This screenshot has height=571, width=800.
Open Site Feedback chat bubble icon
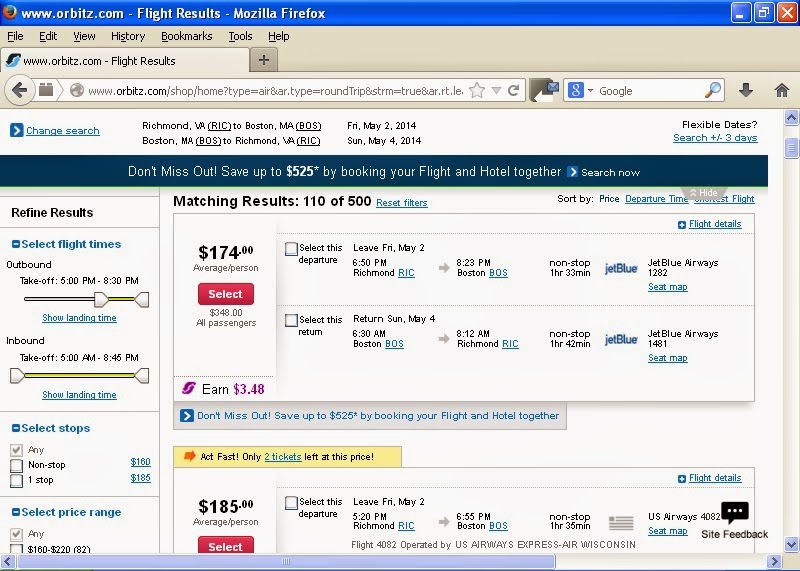tap(735, 512)
